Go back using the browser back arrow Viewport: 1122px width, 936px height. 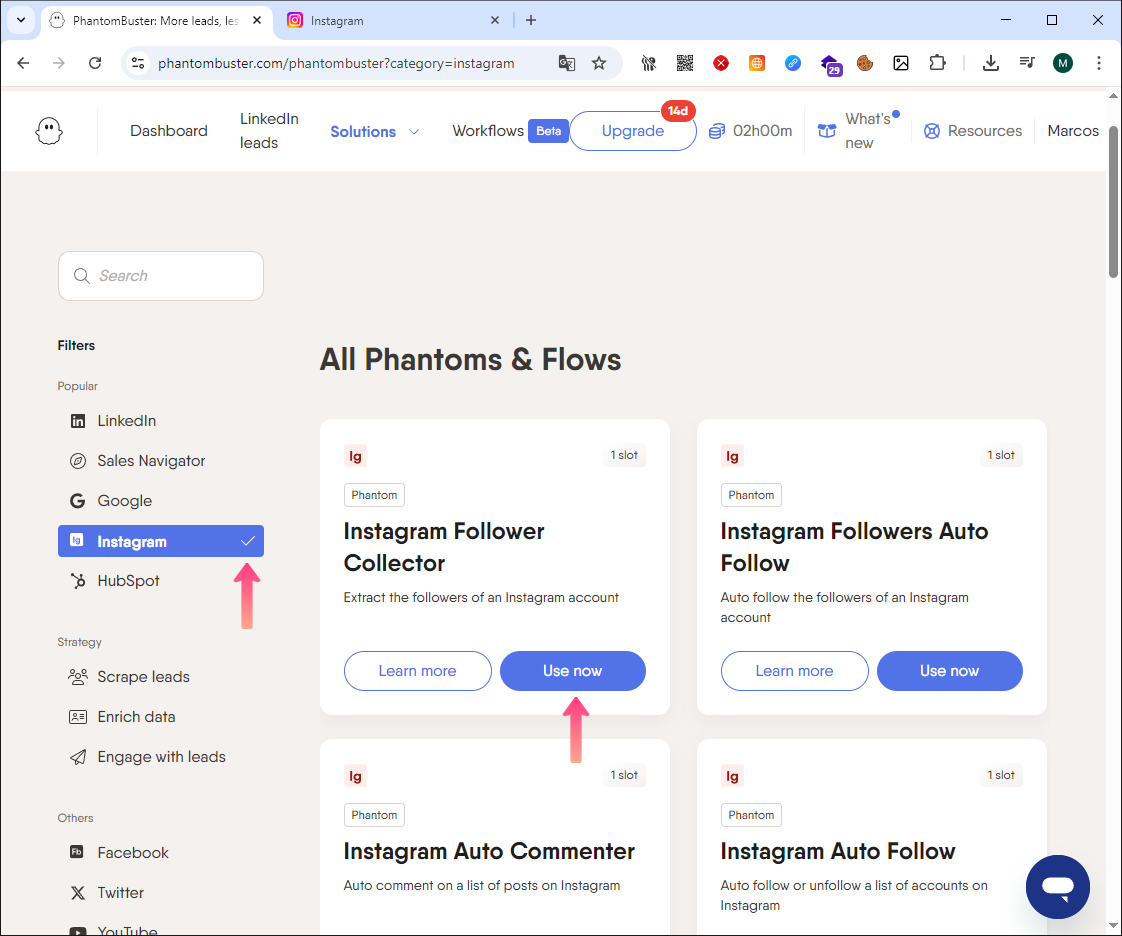(x=23, y=63)
